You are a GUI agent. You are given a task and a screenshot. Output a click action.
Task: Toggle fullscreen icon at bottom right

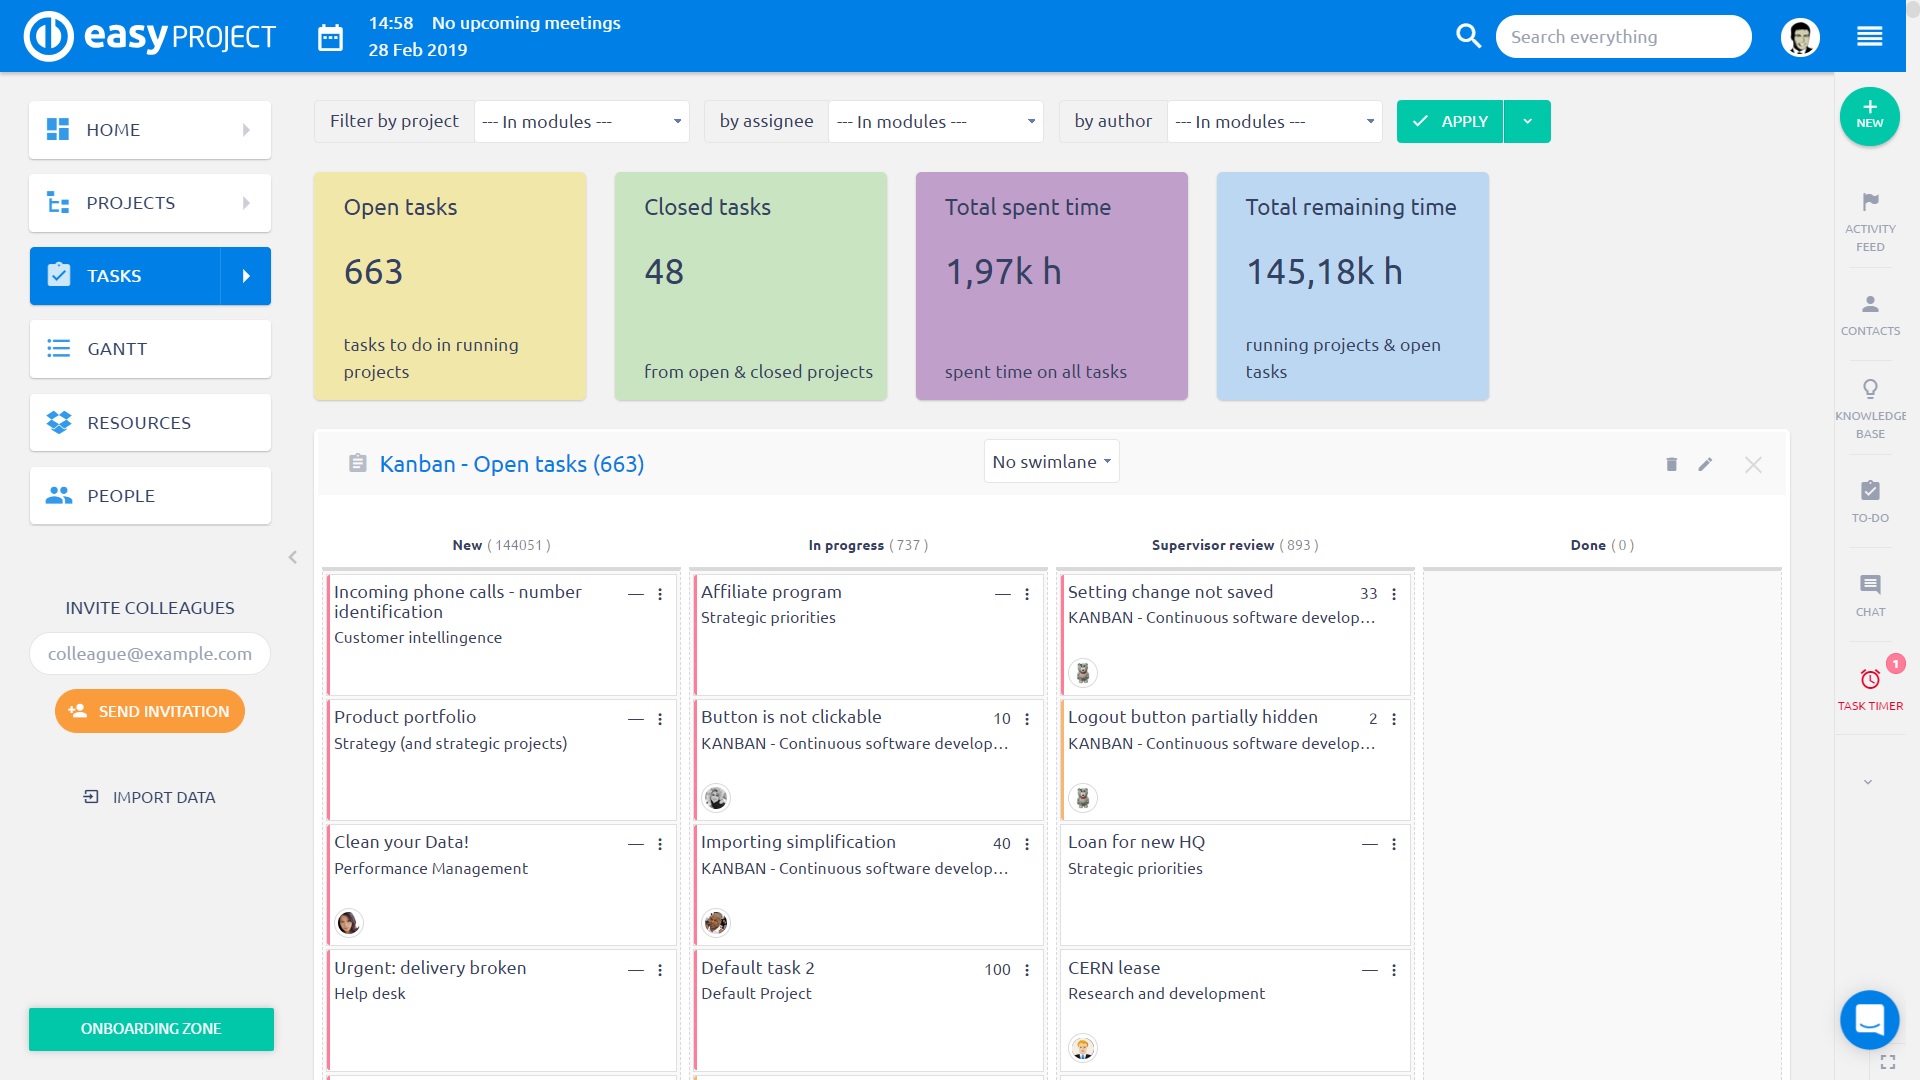point(1888,1062)
